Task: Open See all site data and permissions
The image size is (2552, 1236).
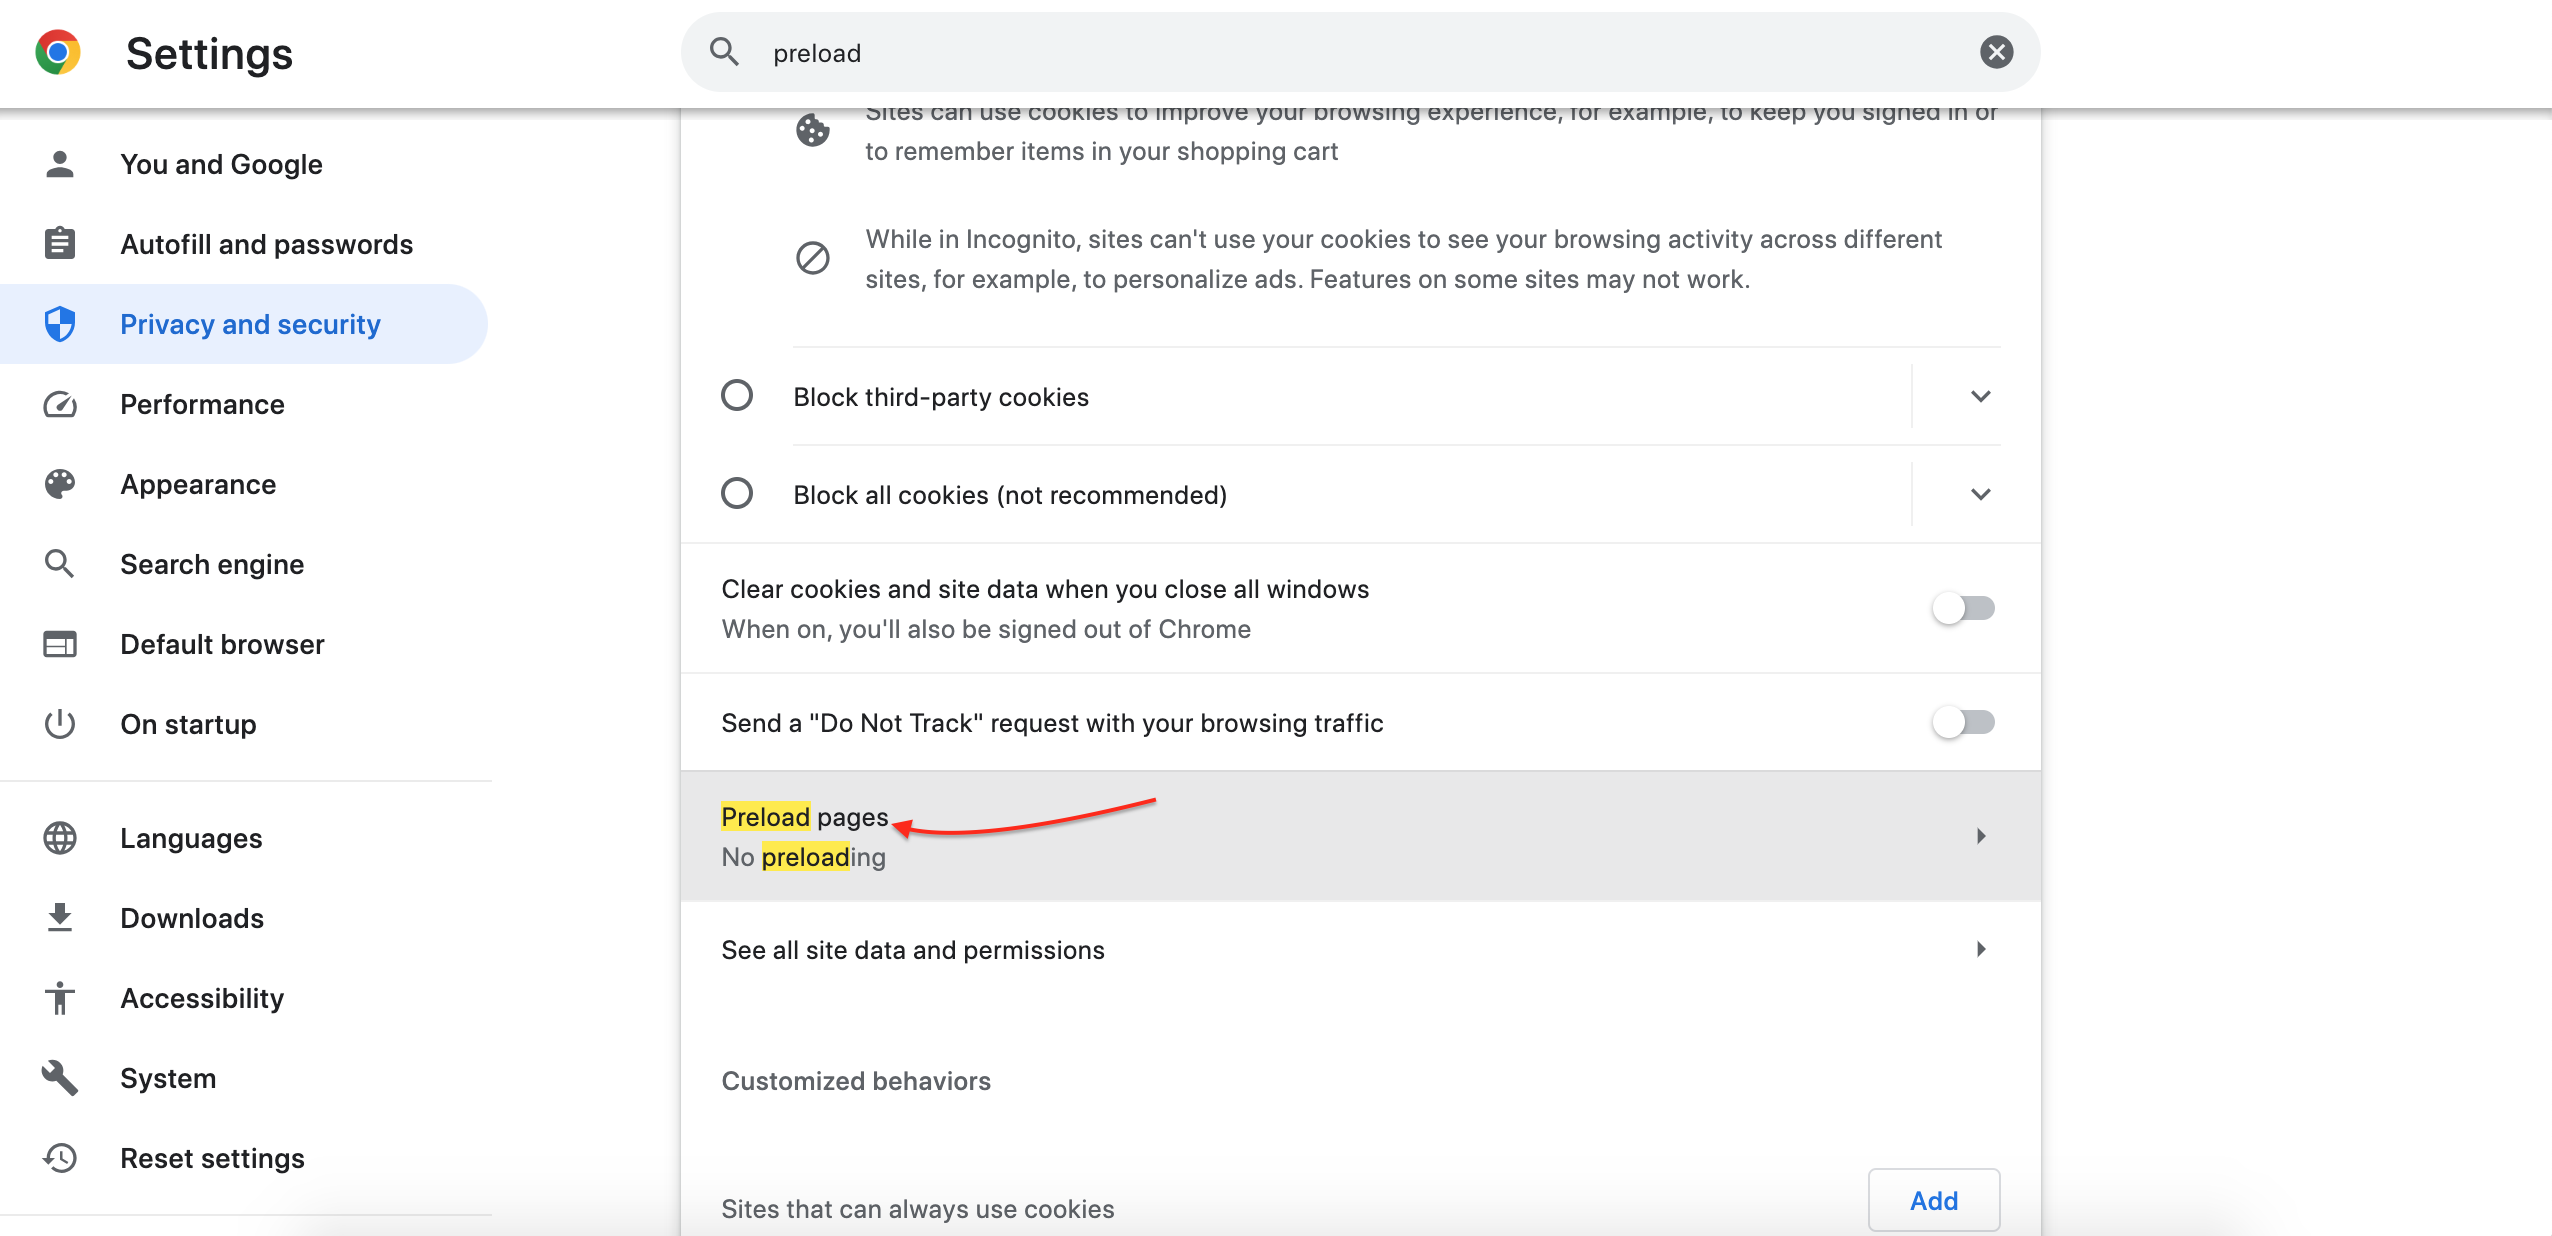Action: point(1360,950)
